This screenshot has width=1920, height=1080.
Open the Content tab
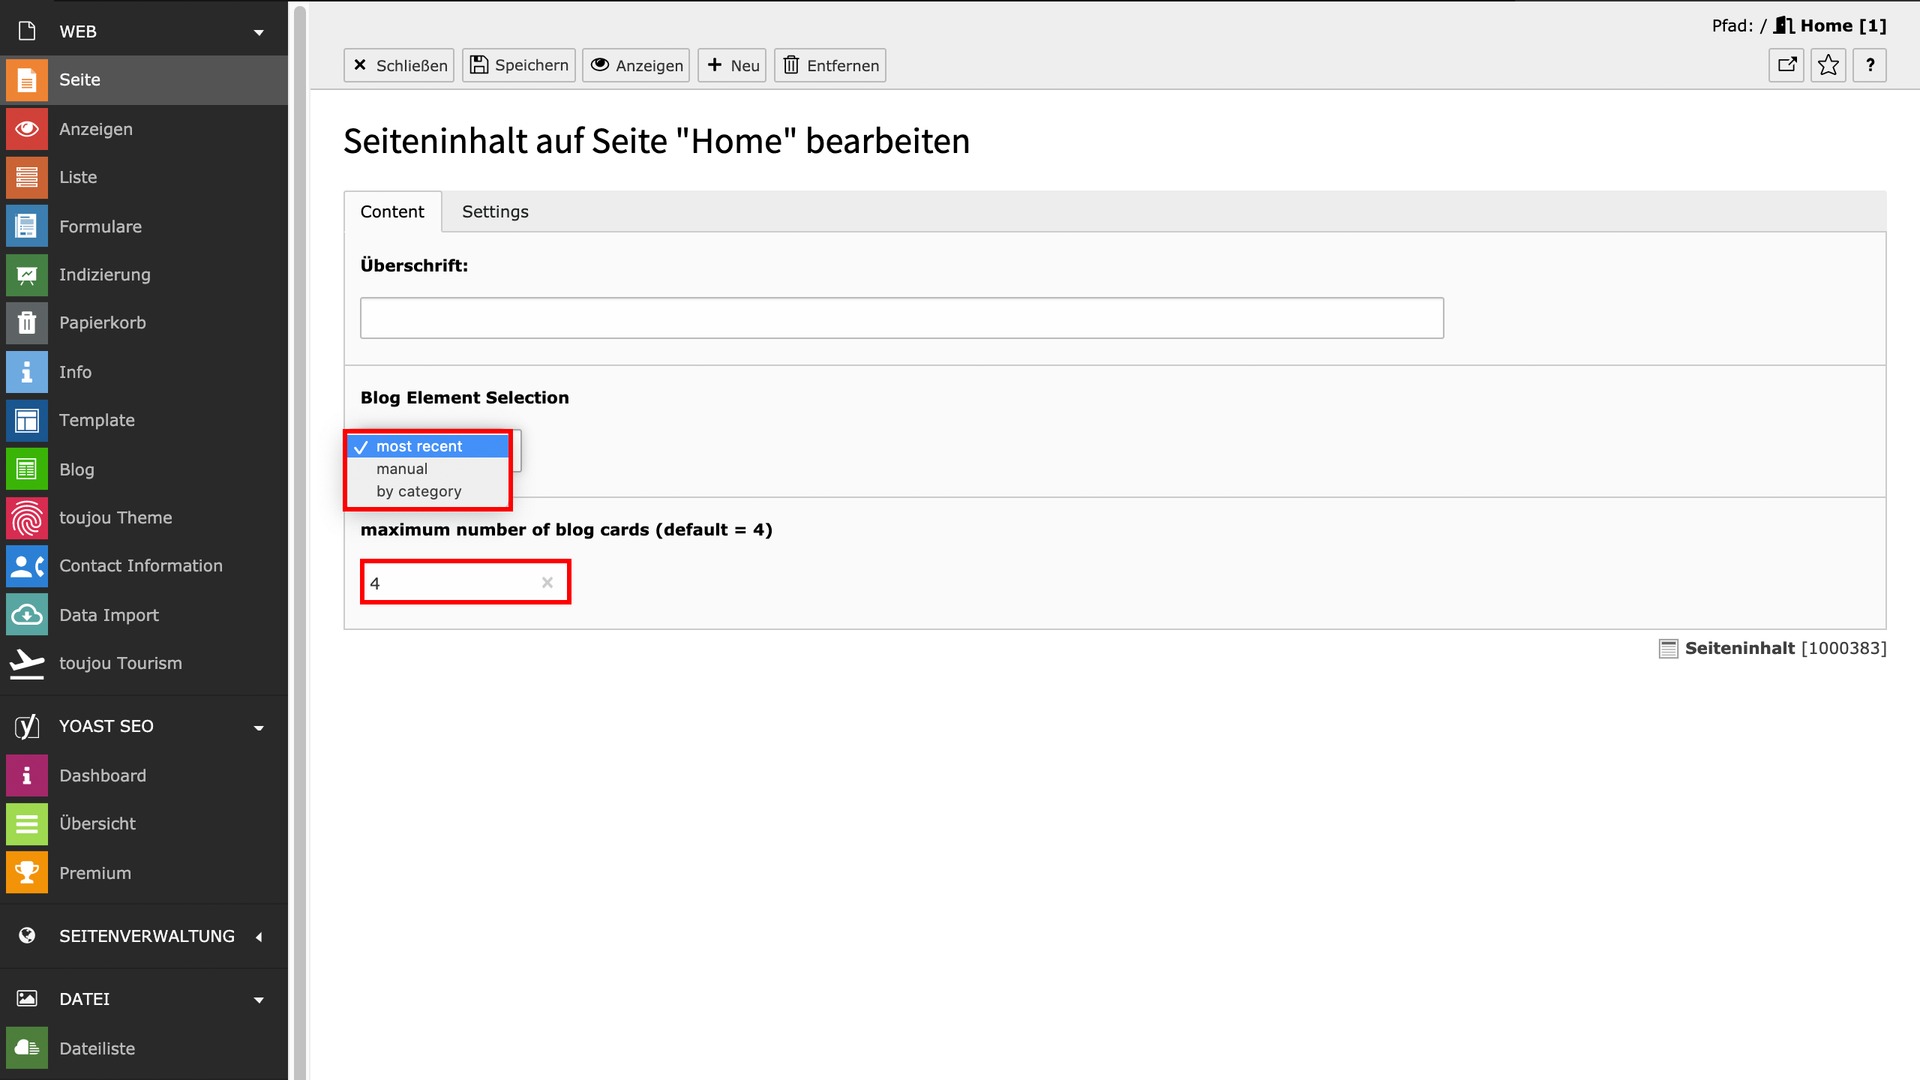[x=392, y=212]
